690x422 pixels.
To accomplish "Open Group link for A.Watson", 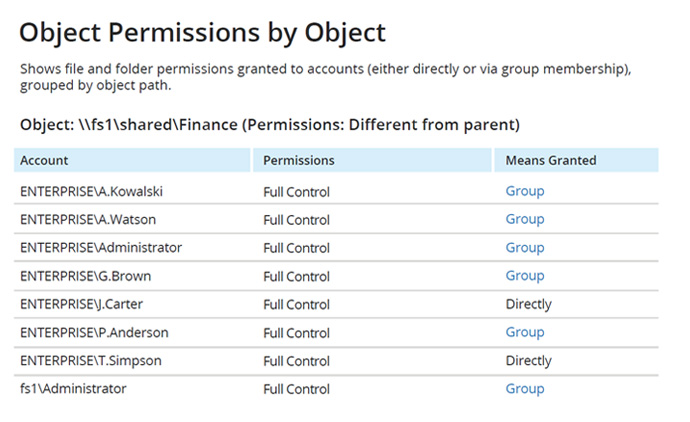I will [525, 220].
